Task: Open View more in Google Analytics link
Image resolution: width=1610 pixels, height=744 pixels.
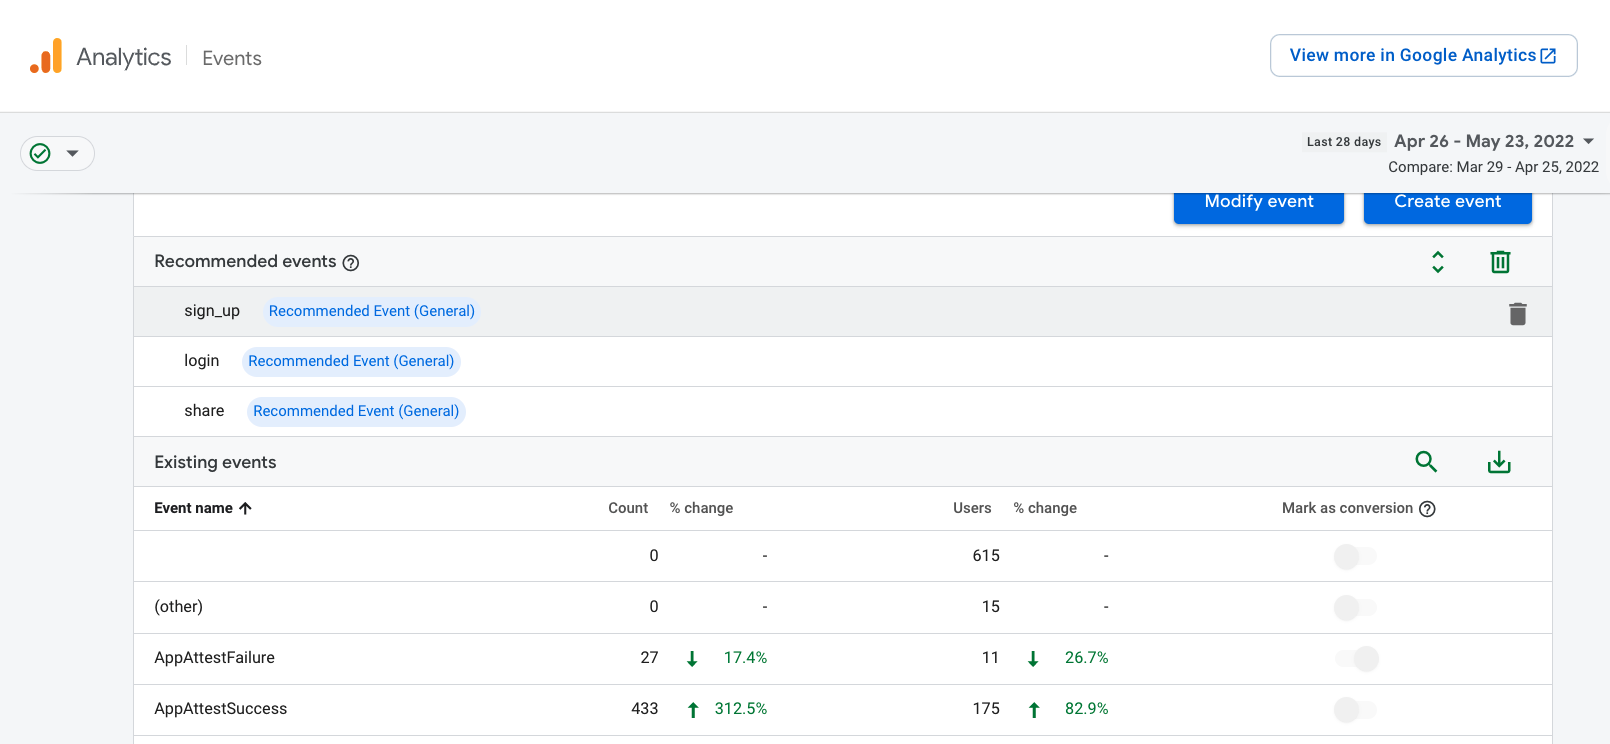Action: coord(1422,56)
